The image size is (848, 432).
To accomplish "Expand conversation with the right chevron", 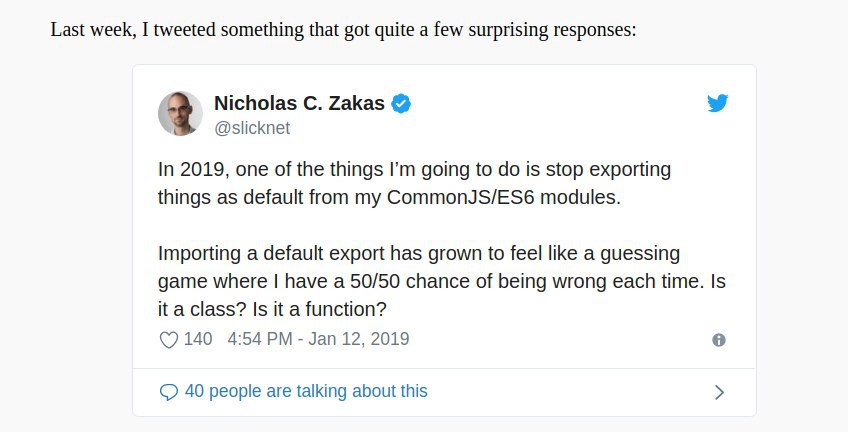I will (718, 392).
